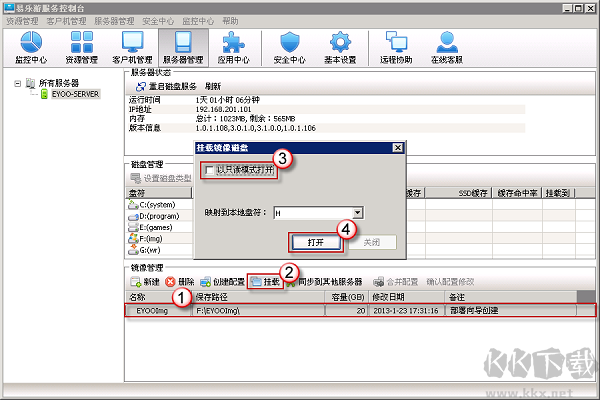
Task: Click 确认配置修改 toolbar item
Action: pos(450,282)
